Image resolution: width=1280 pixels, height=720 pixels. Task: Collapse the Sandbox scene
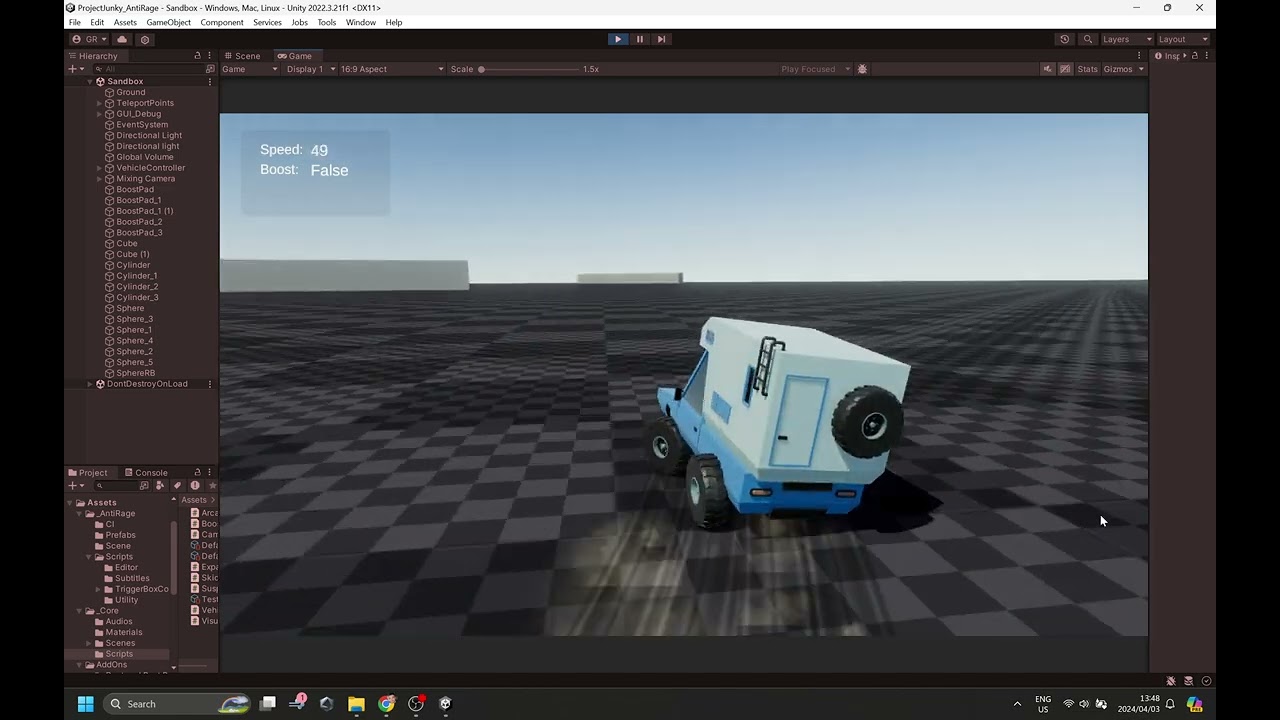tap(89, 81)
